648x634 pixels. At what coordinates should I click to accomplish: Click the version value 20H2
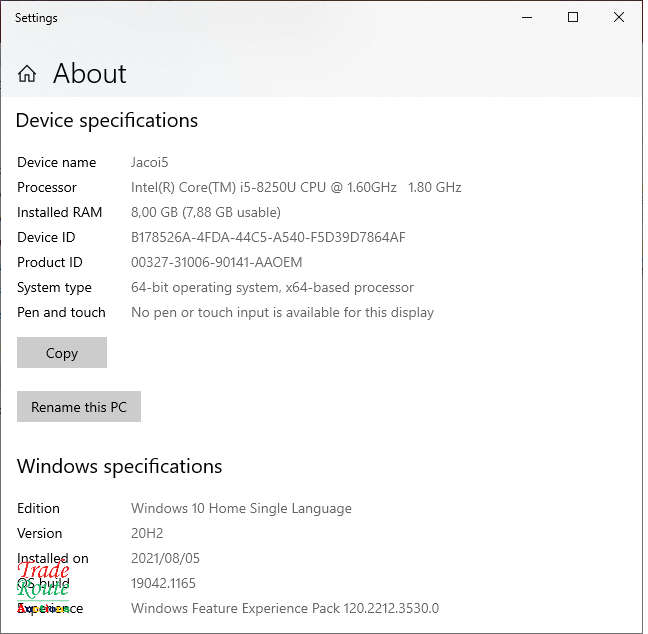[146, 533]
